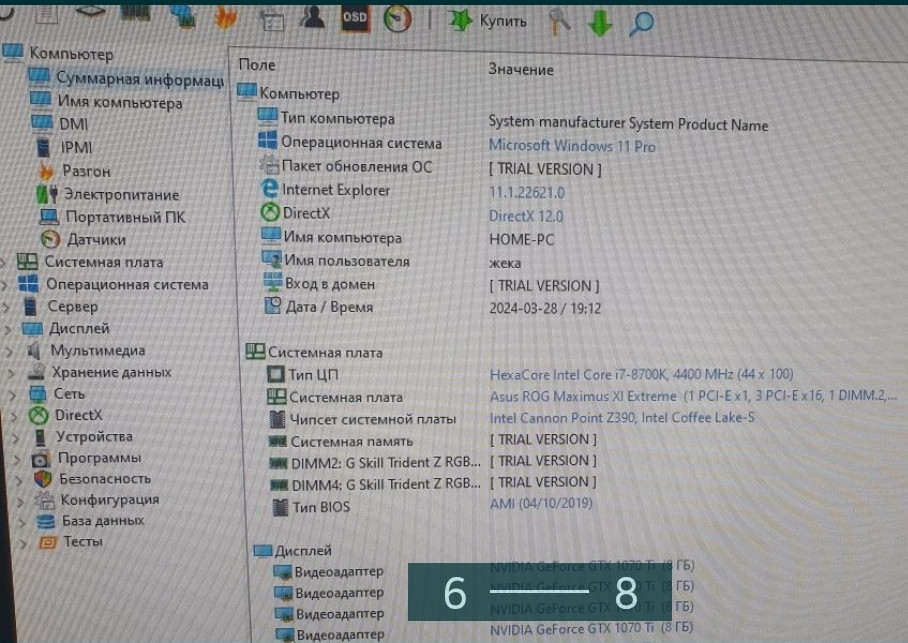Select Датчики in the Компьютер tree

click(96, 239)
